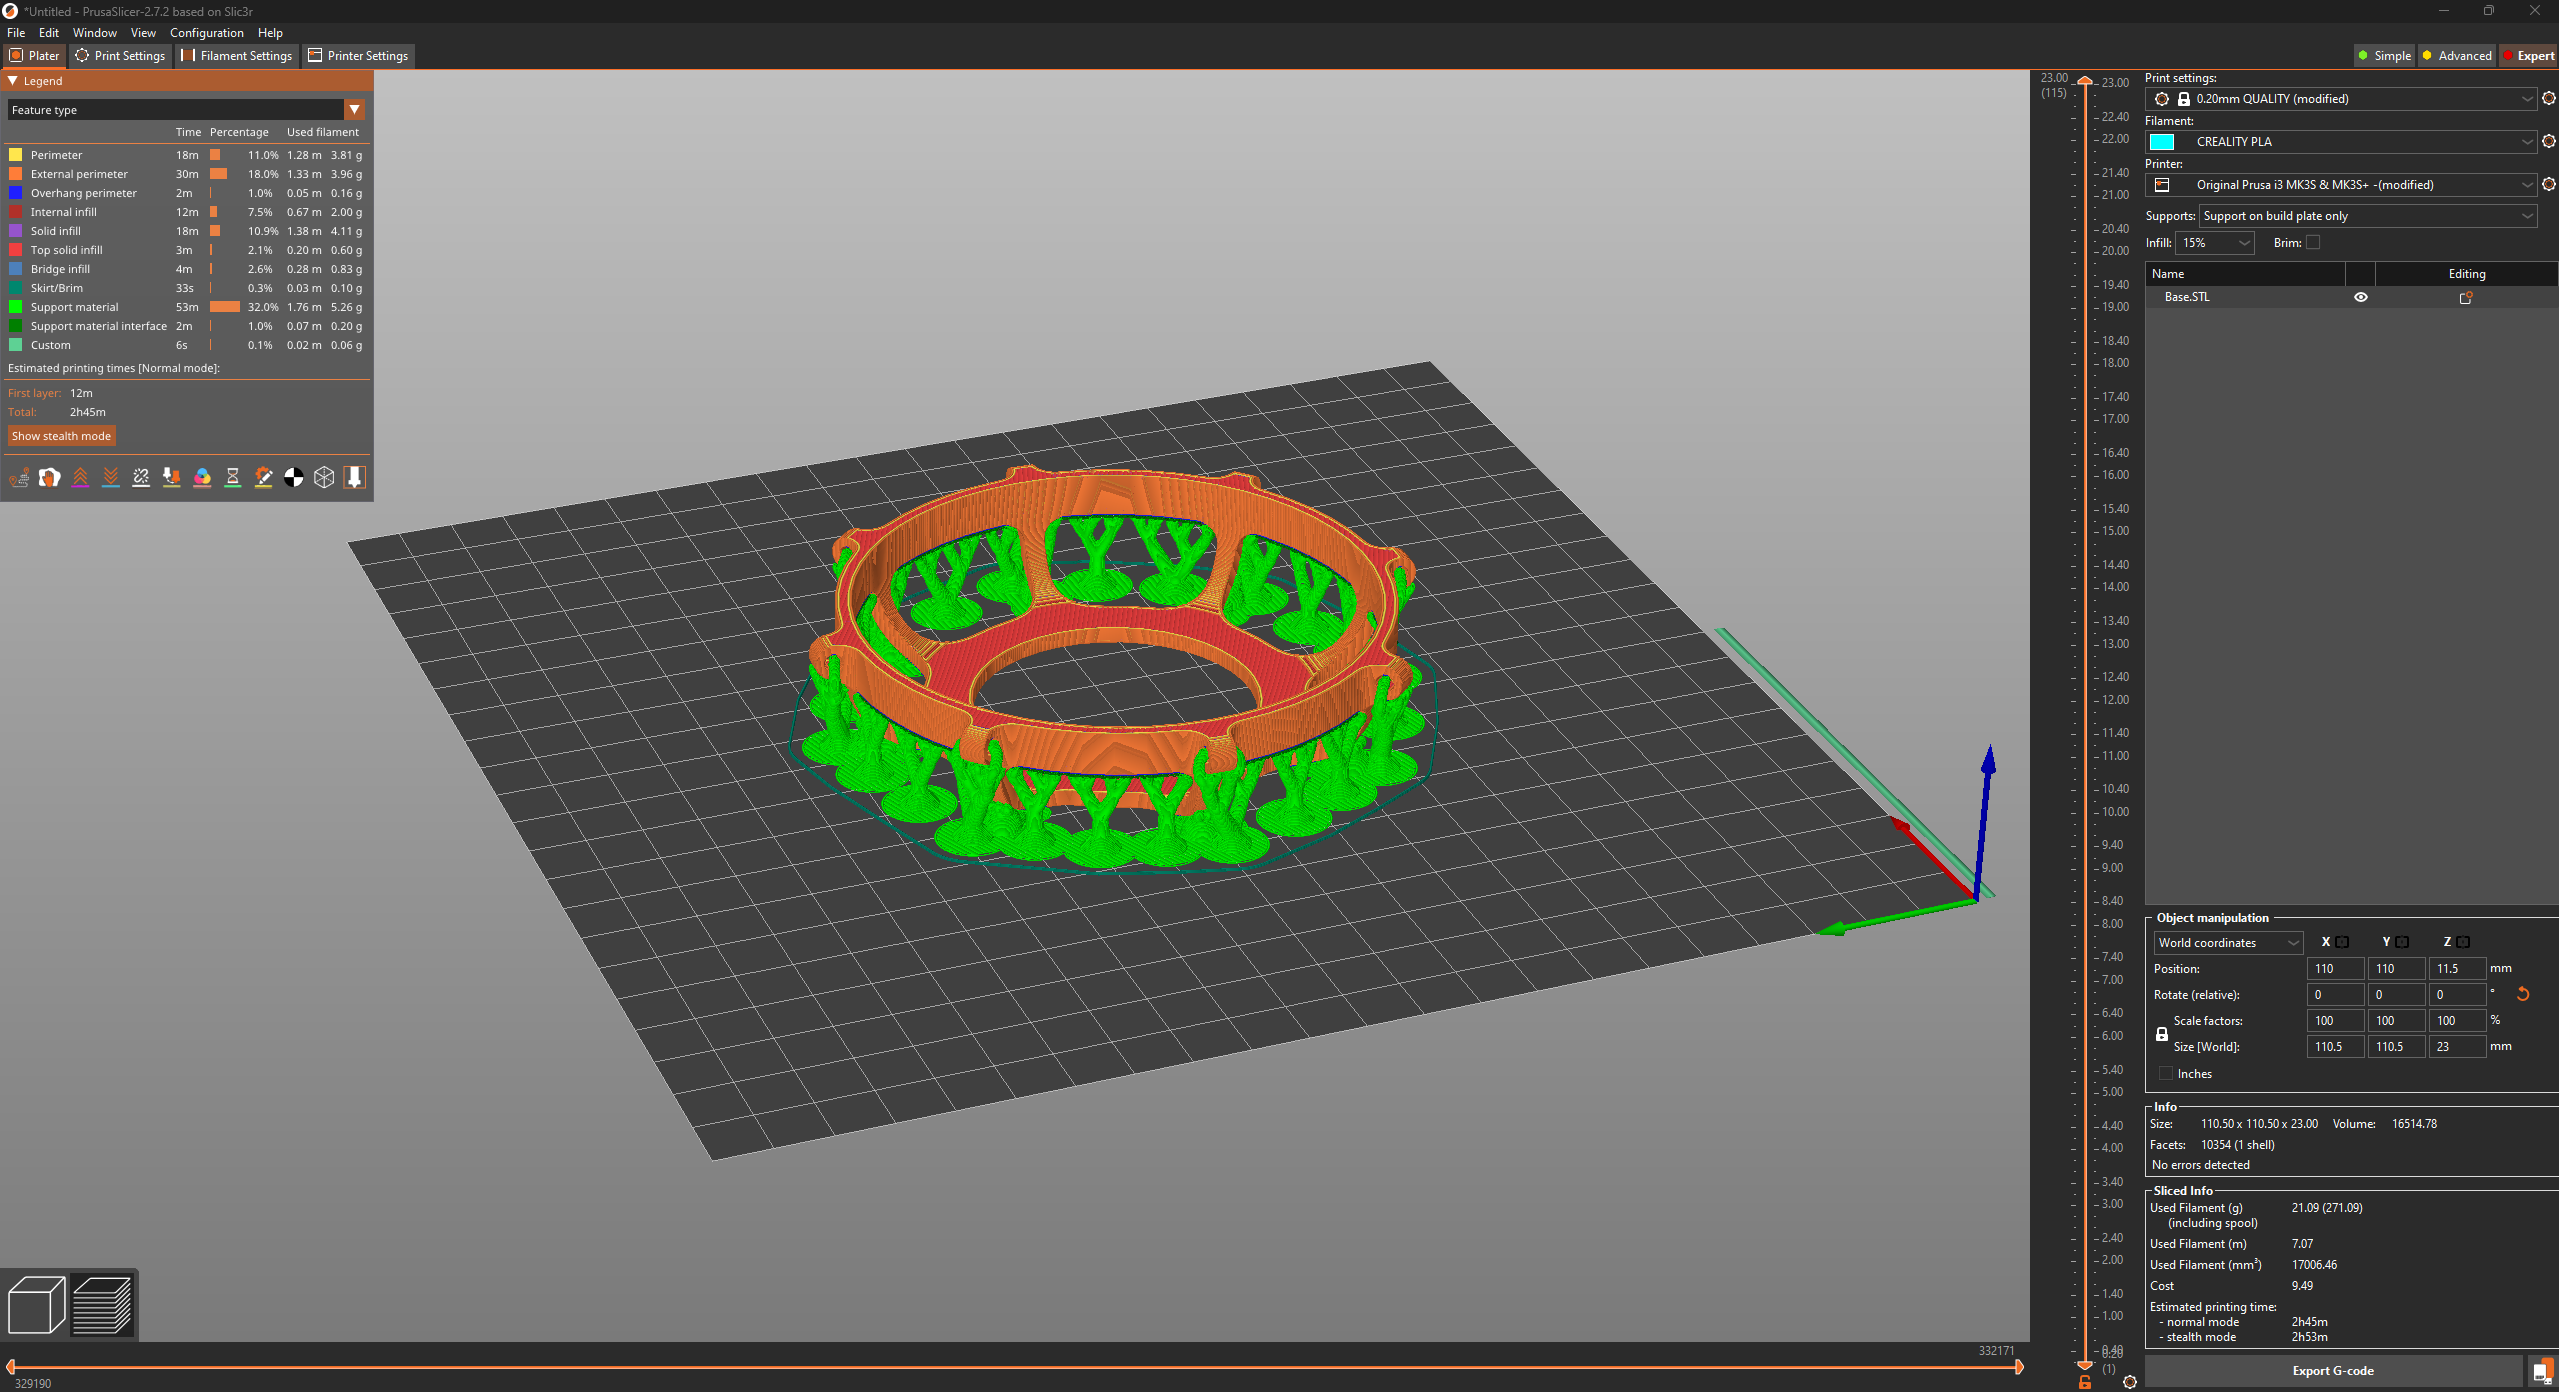Switch to Filament Settings tab
The image size is (2559, 1392).
point(237,56)
